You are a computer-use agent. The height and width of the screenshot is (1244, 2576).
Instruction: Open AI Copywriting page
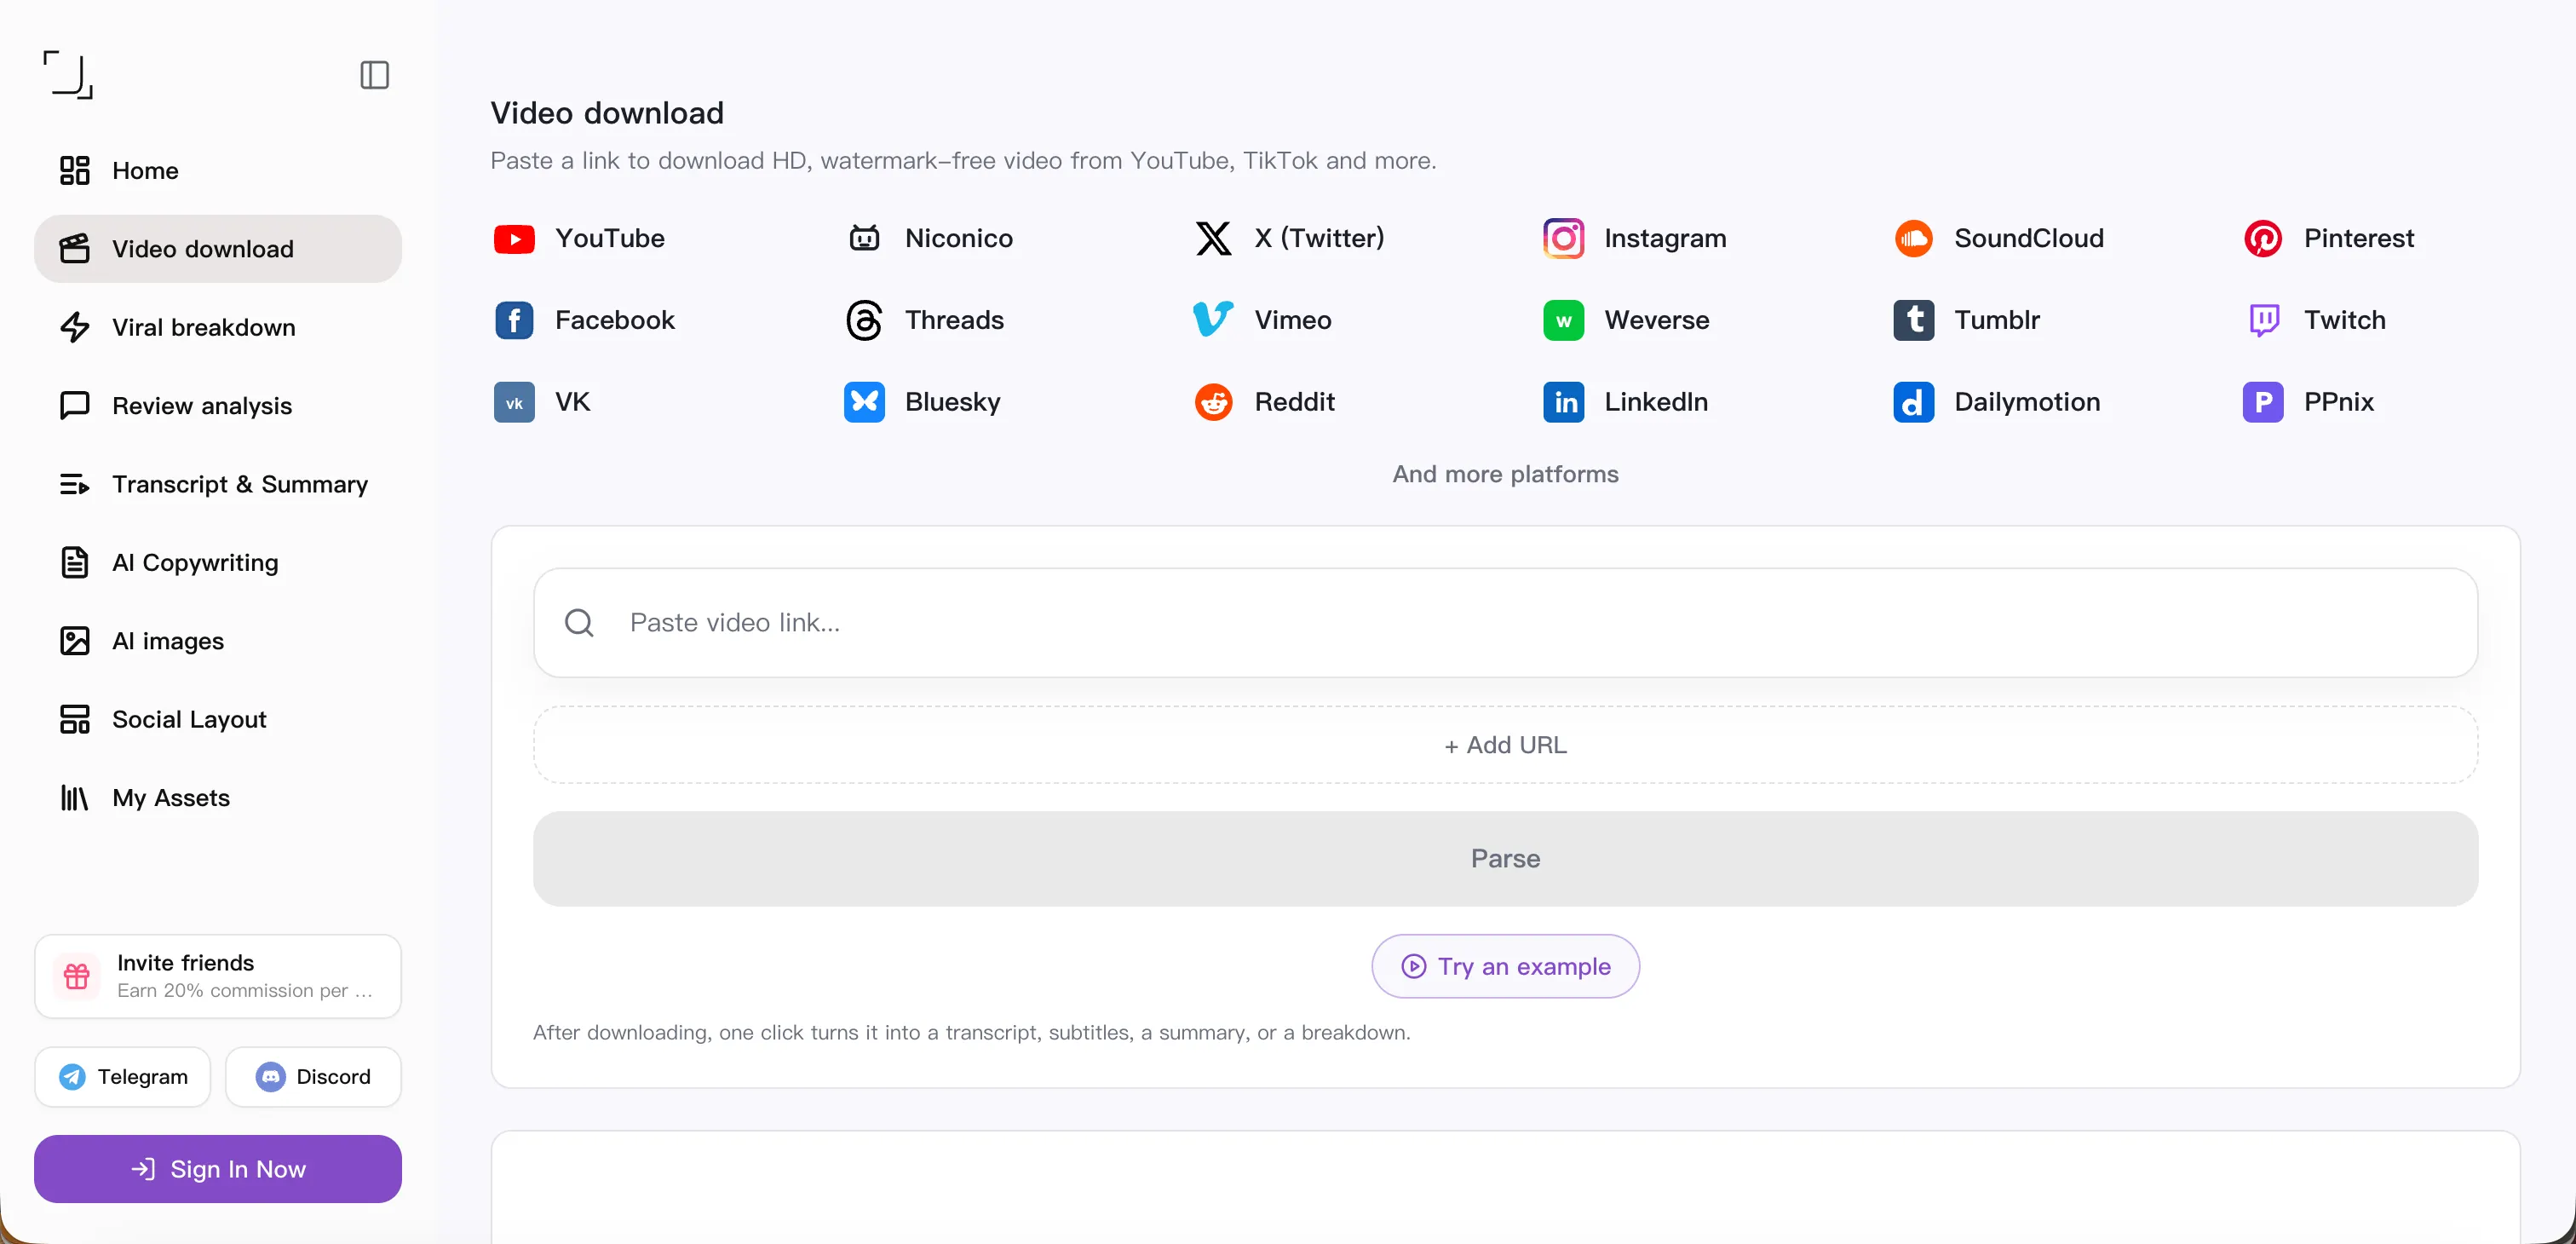(x=218, y=562)
